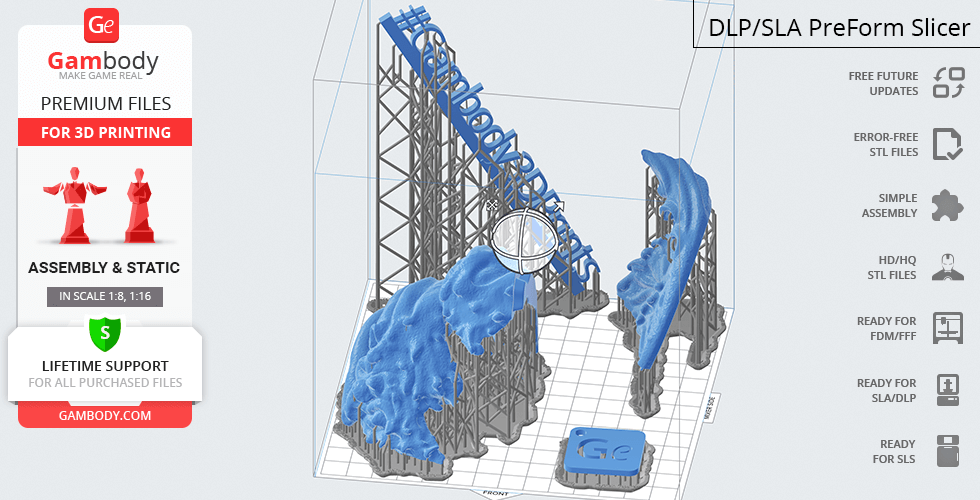Click the orientation sphere gizmo in the viewport
The width and height of the screenshot is (980, 500).
coord(523,241)
